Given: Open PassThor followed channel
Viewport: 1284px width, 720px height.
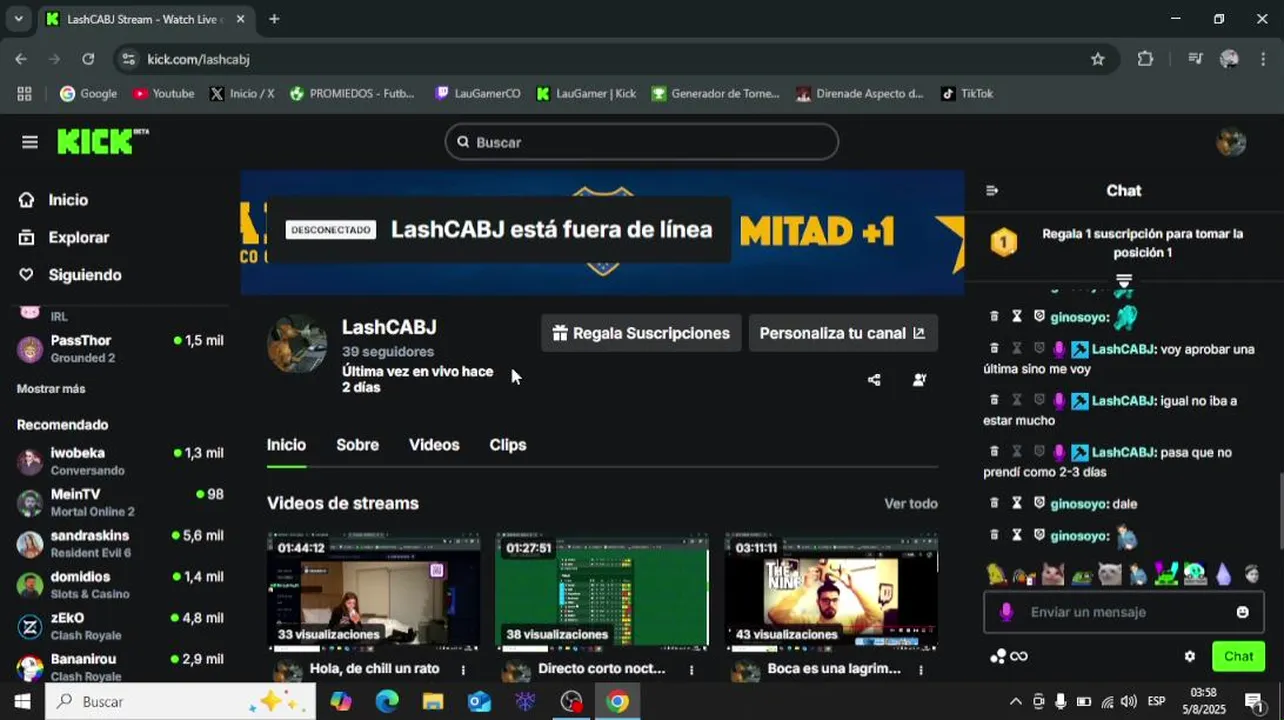Looking at the screenshot, I should [120, 349].
